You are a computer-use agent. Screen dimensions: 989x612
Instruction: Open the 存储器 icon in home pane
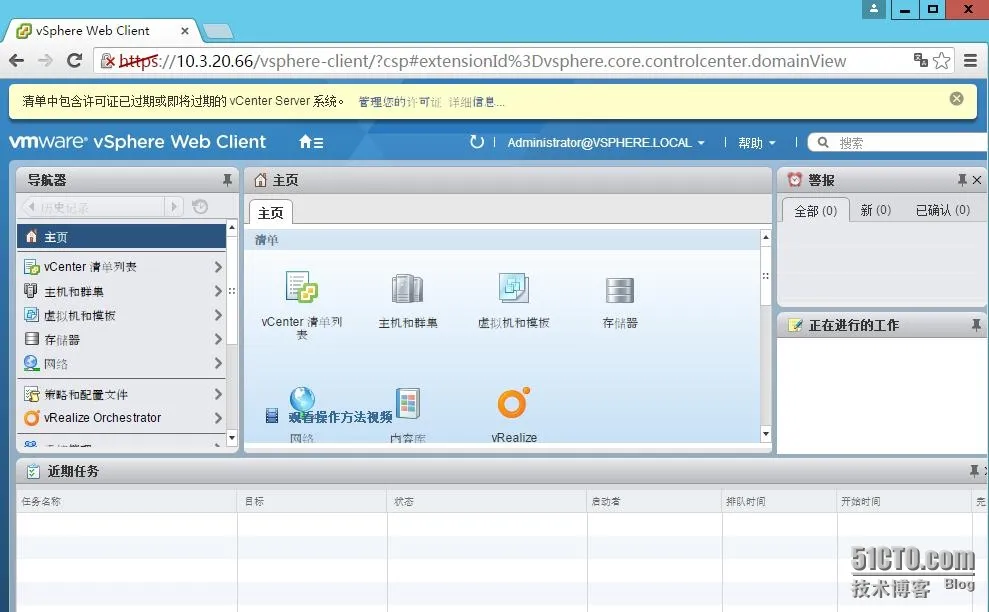[x=619, y=290]
